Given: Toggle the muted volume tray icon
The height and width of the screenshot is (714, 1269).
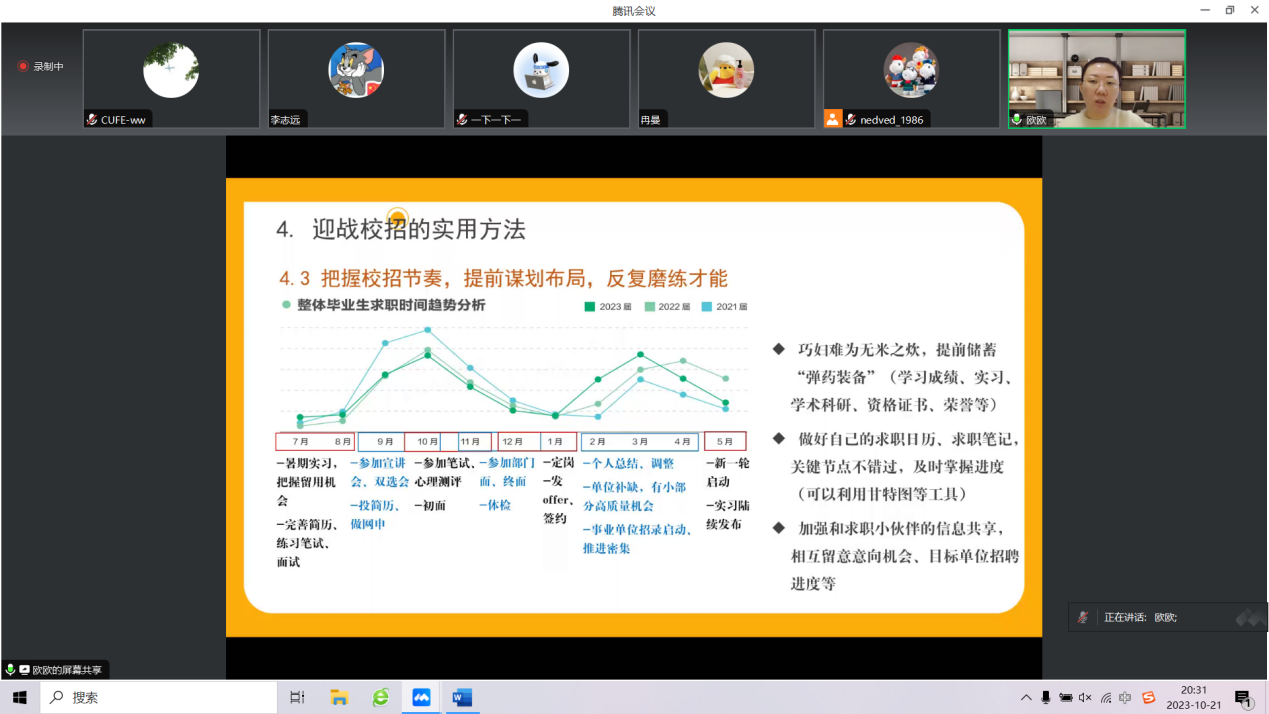Looking at the screenshot, I should click(1086, 697).
